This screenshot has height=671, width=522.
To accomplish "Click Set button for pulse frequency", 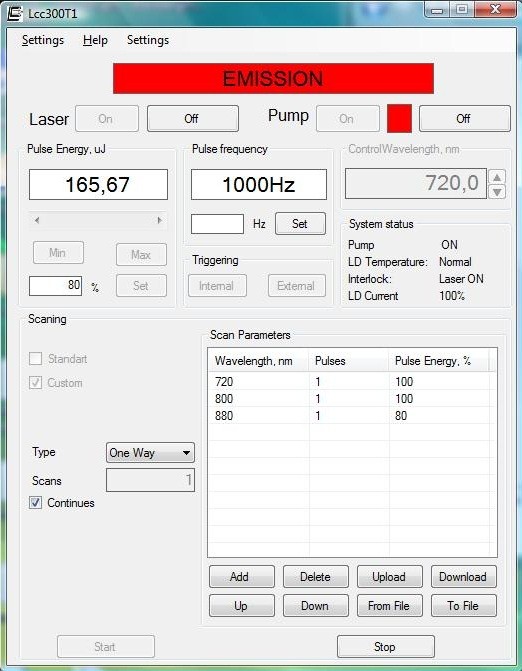I will (300, 223).
